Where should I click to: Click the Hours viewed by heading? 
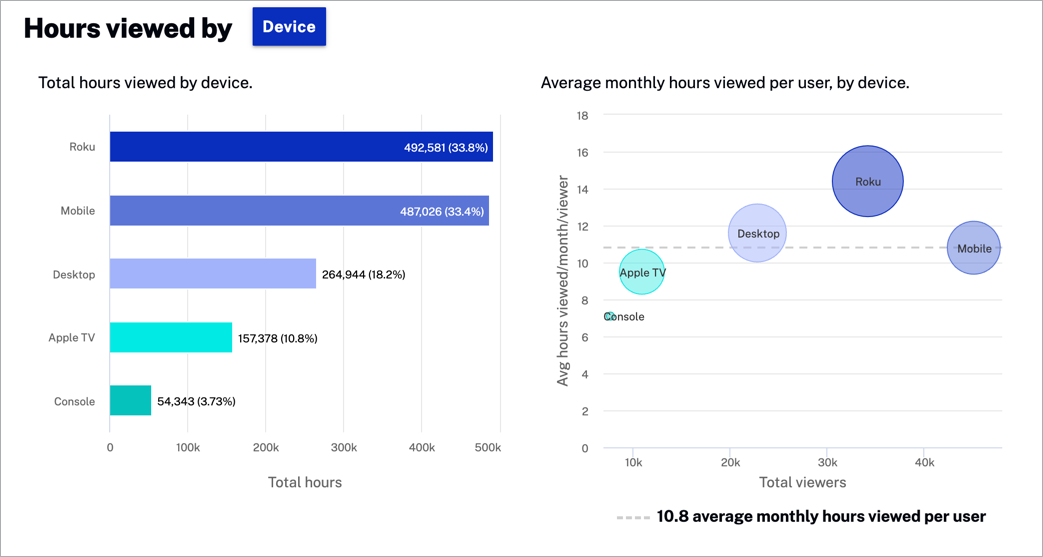[x=128, y=29]
